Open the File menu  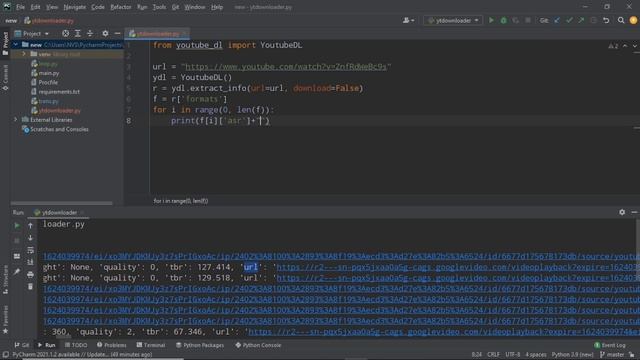pyautogui.click(x=20, y=7)
